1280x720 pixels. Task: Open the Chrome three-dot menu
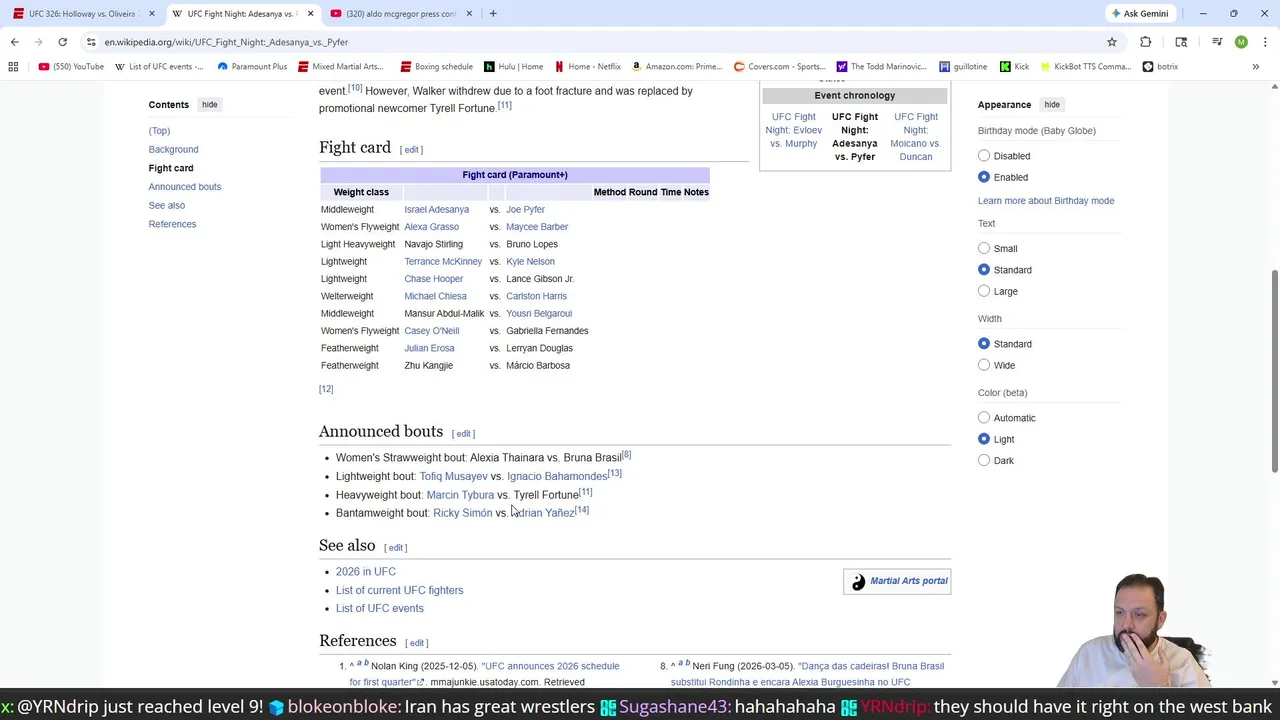(x=1264, y=42)
